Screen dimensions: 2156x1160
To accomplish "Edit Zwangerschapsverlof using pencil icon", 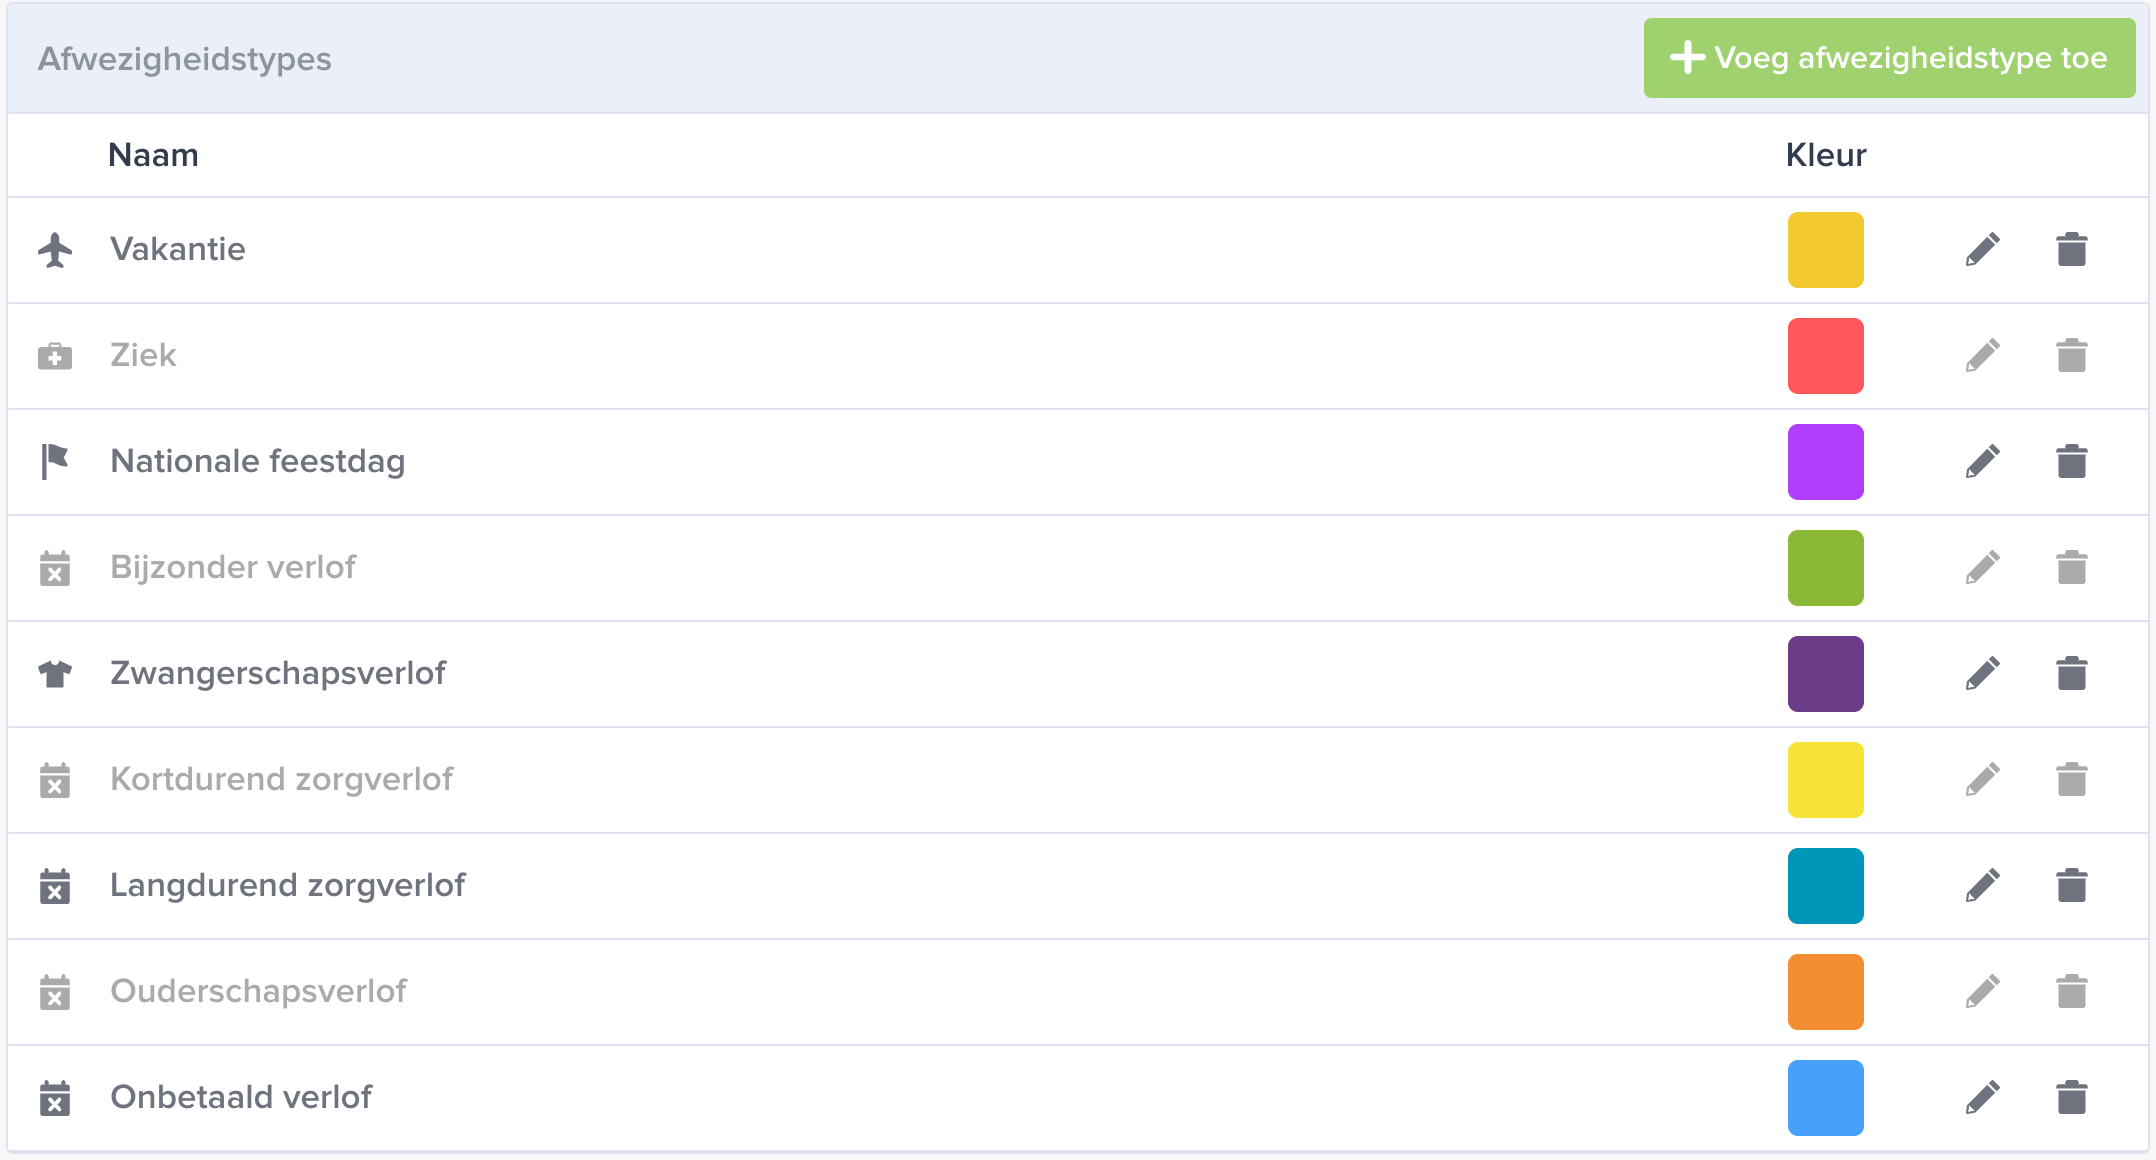I will point(1982,674).
